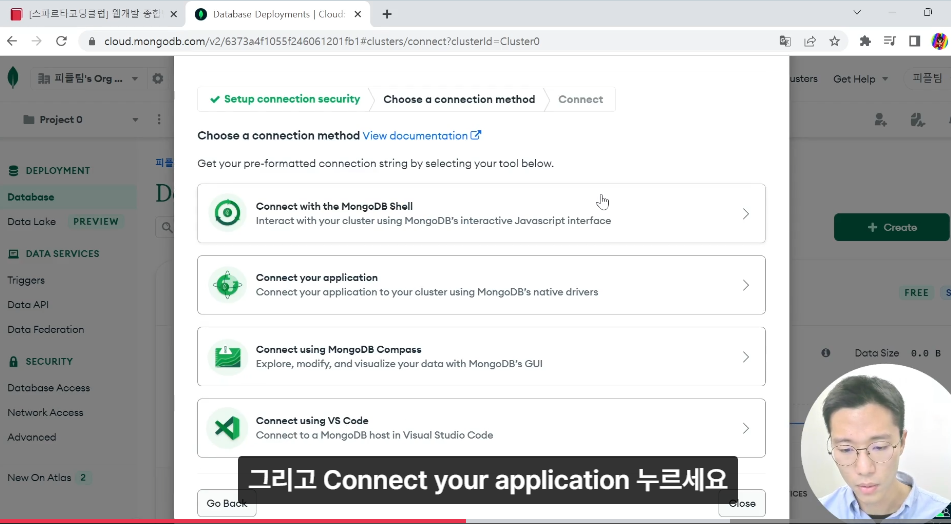Open Data API in sidebar
The width and height of the screenshot is (951, 524).
pos(28,304)
